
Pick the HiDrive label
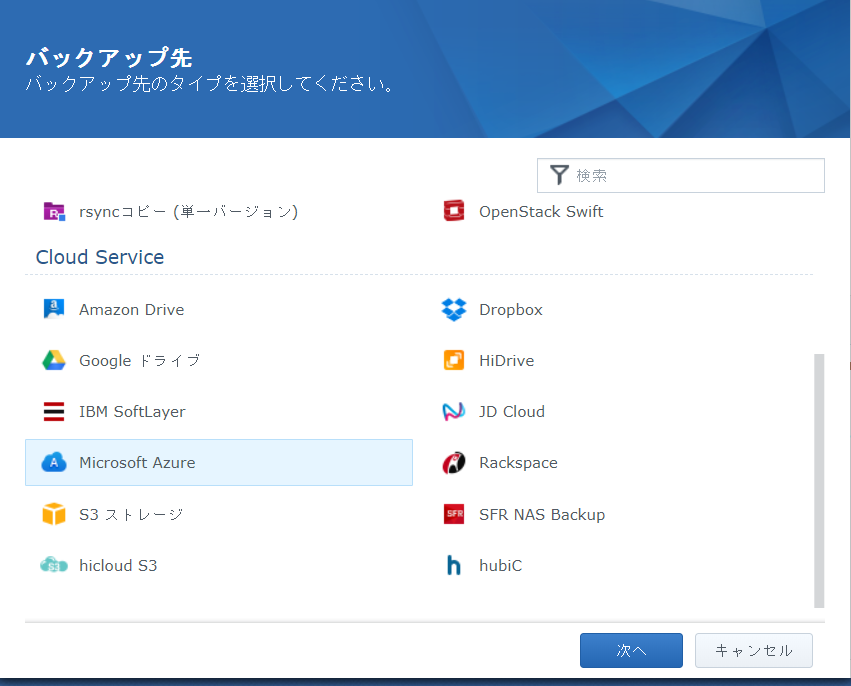(x=506, y=360)
